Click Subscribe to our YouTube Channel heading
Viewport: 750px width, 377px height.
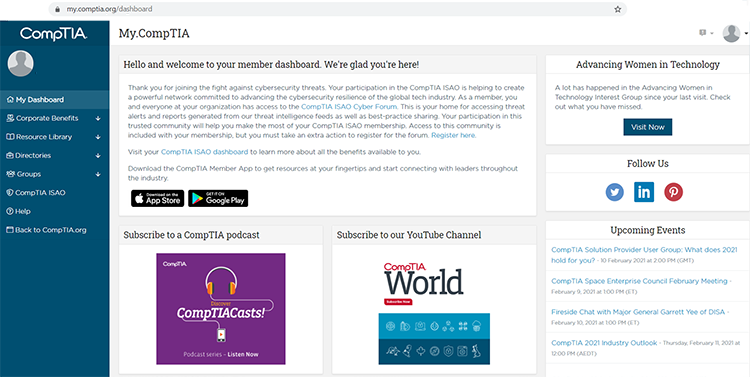coord(409,235)
